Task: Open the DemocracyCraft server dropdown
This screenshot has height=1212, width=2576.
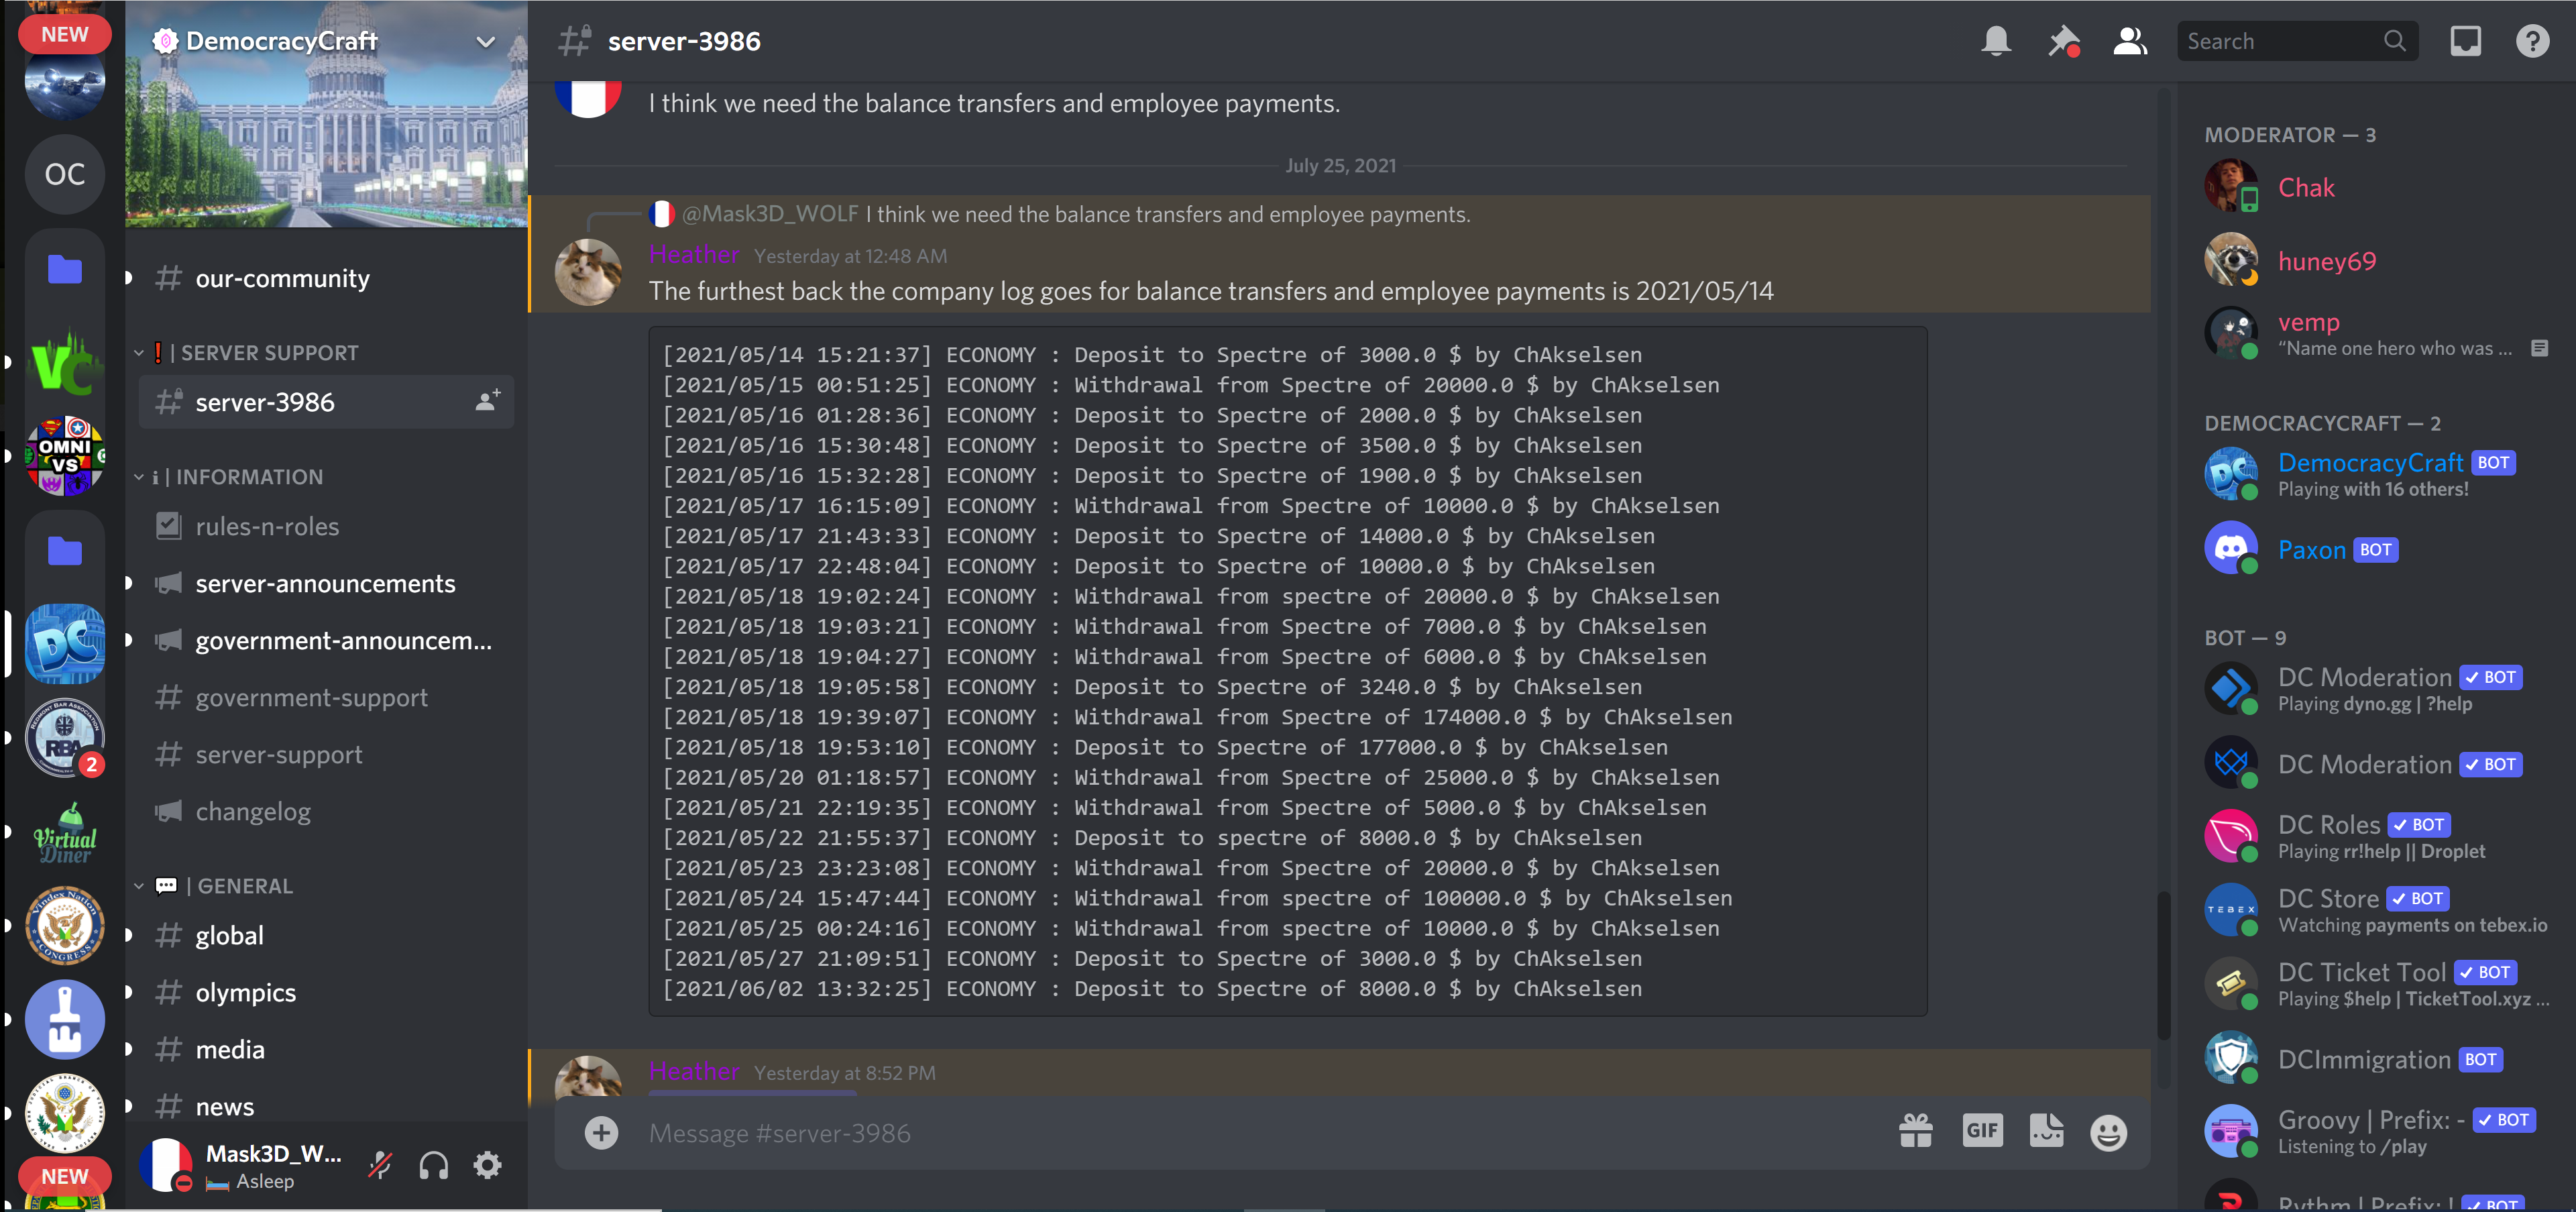Action: (485, 42)
